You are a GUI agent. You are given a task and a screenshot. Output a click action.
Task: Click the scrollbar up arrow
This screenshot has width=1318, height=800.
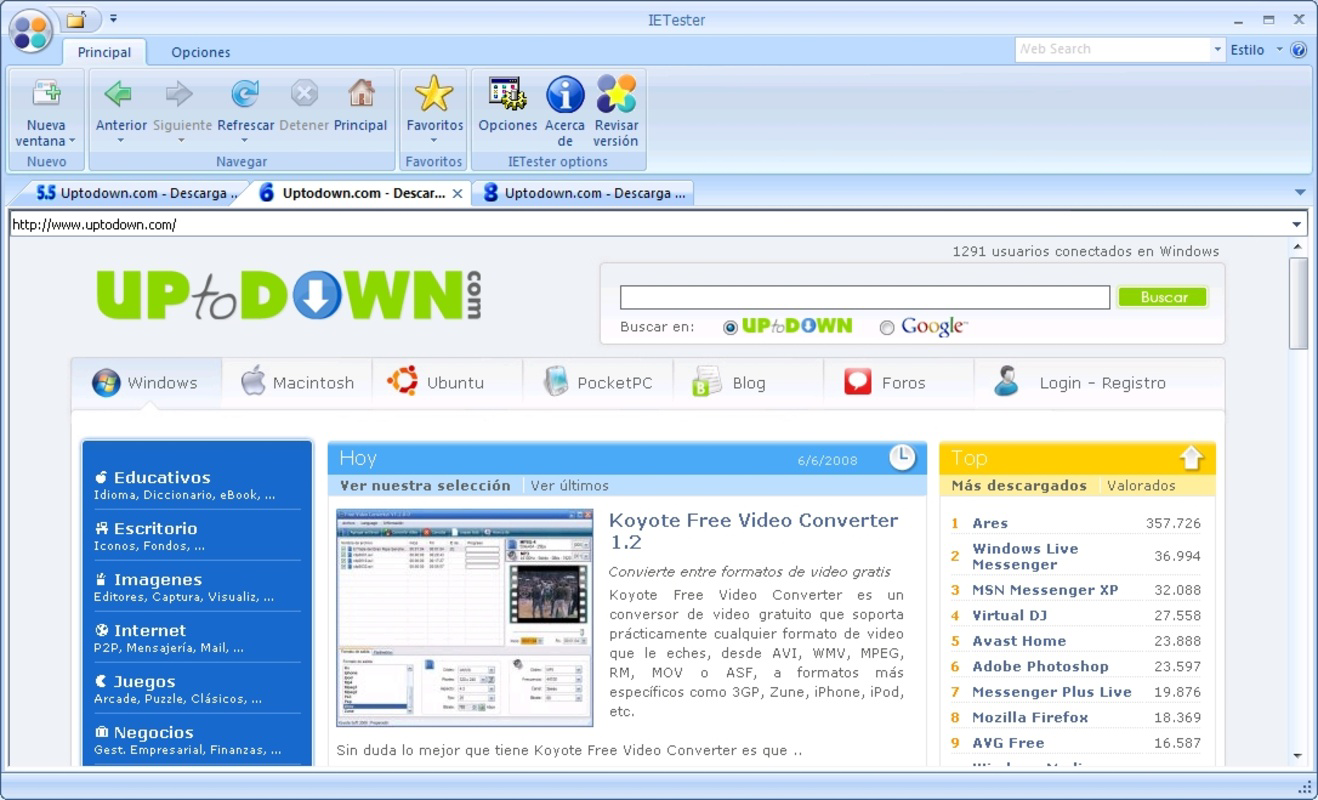click(x=1297, y=247)
